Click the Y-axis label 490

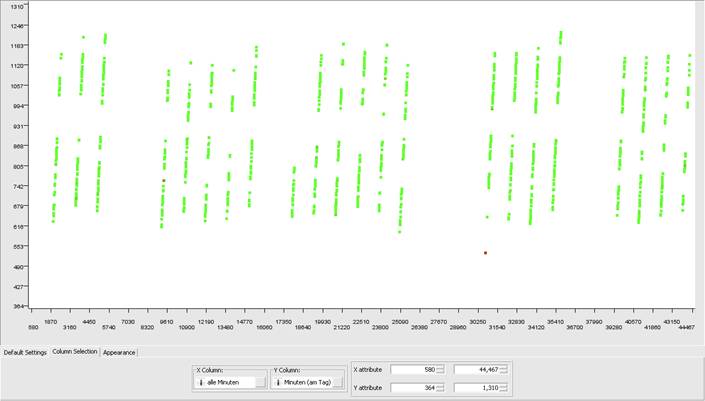tap(18, 267)
